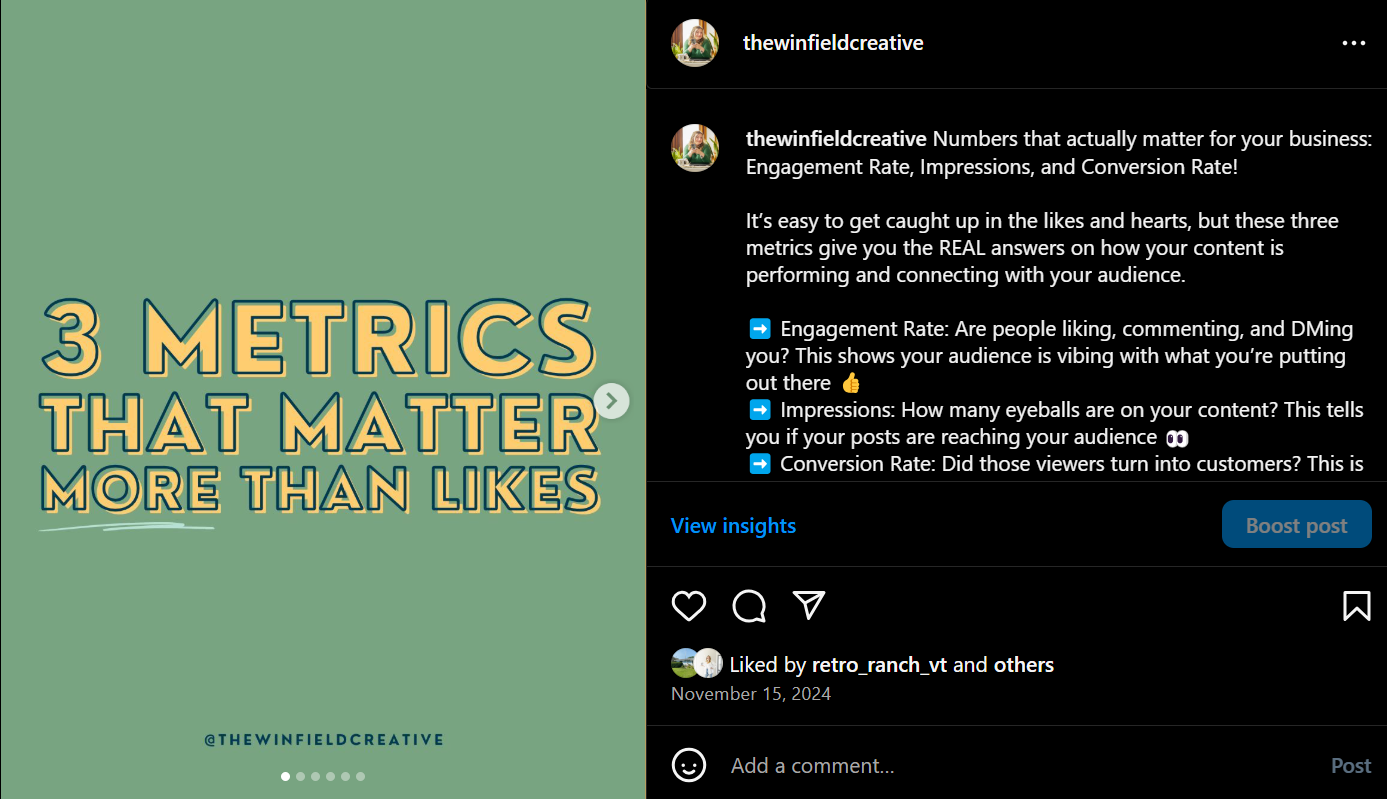
Task: Click the caption author avatar
Action: click(x=695, y=148)
